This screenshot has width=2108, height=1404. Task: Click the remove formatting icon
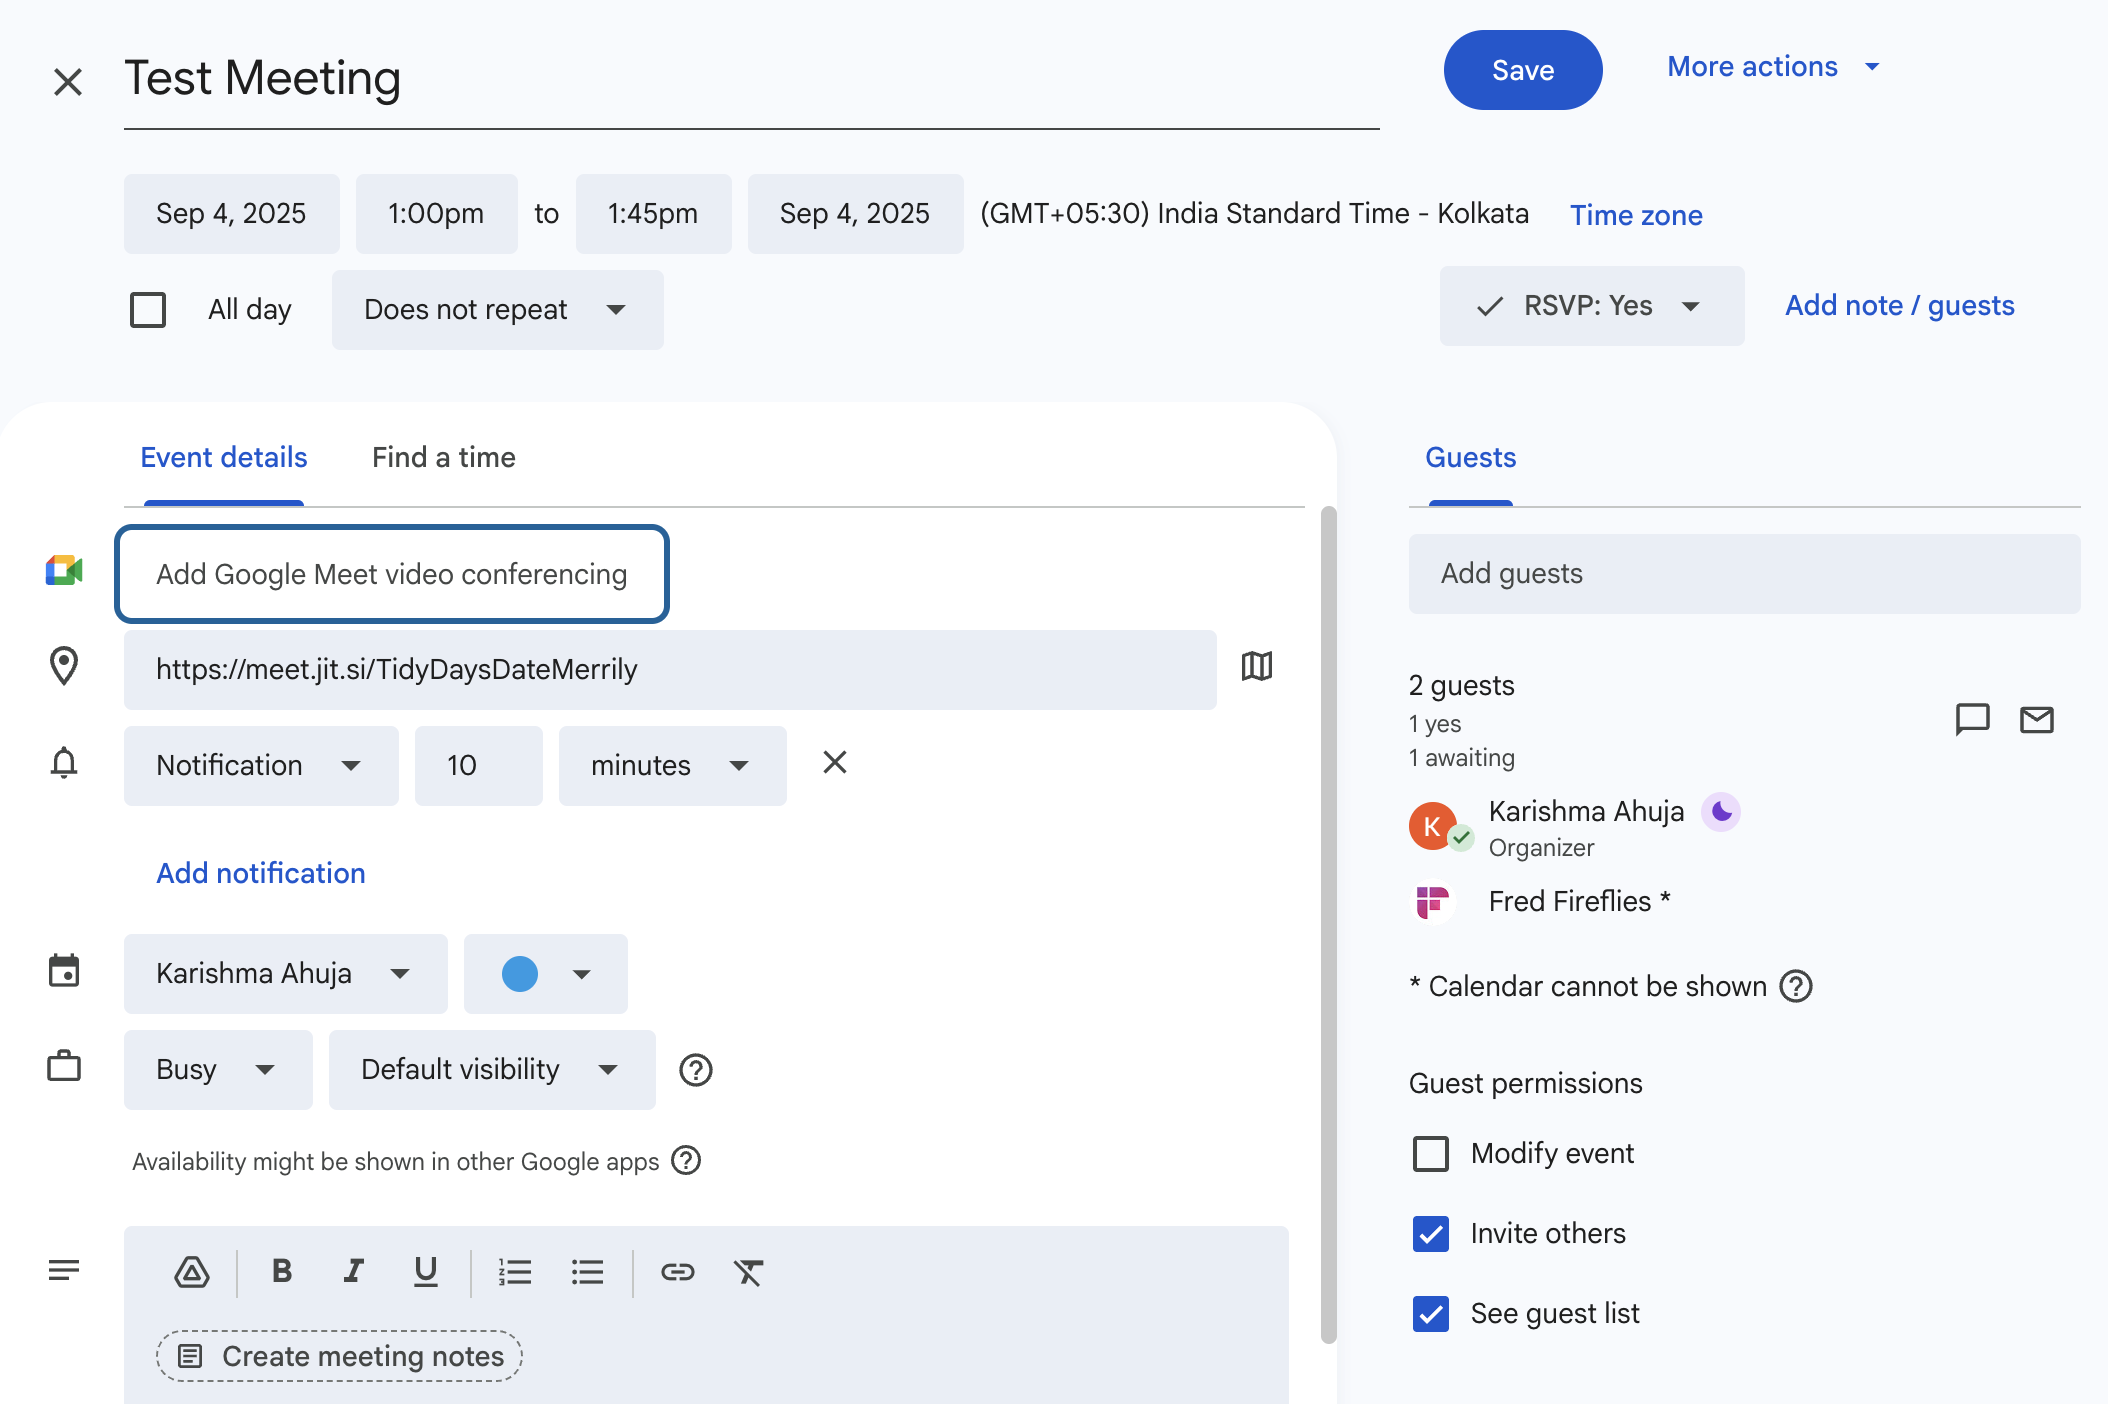click(748, 1272)
